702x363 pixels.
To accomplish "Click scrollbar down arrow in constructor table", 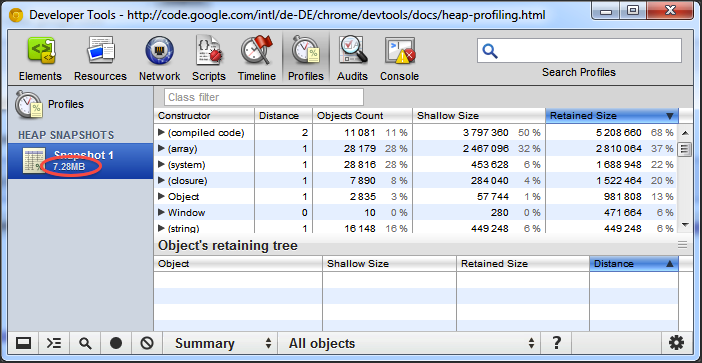I will [x=685, y=225].
